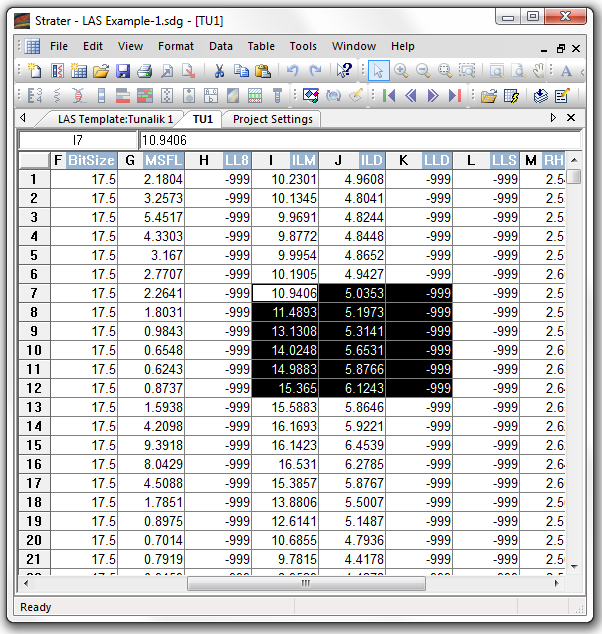Click the export icon with red arrow
This screenshot has height=634, width=602.
(x=188, y=71)
